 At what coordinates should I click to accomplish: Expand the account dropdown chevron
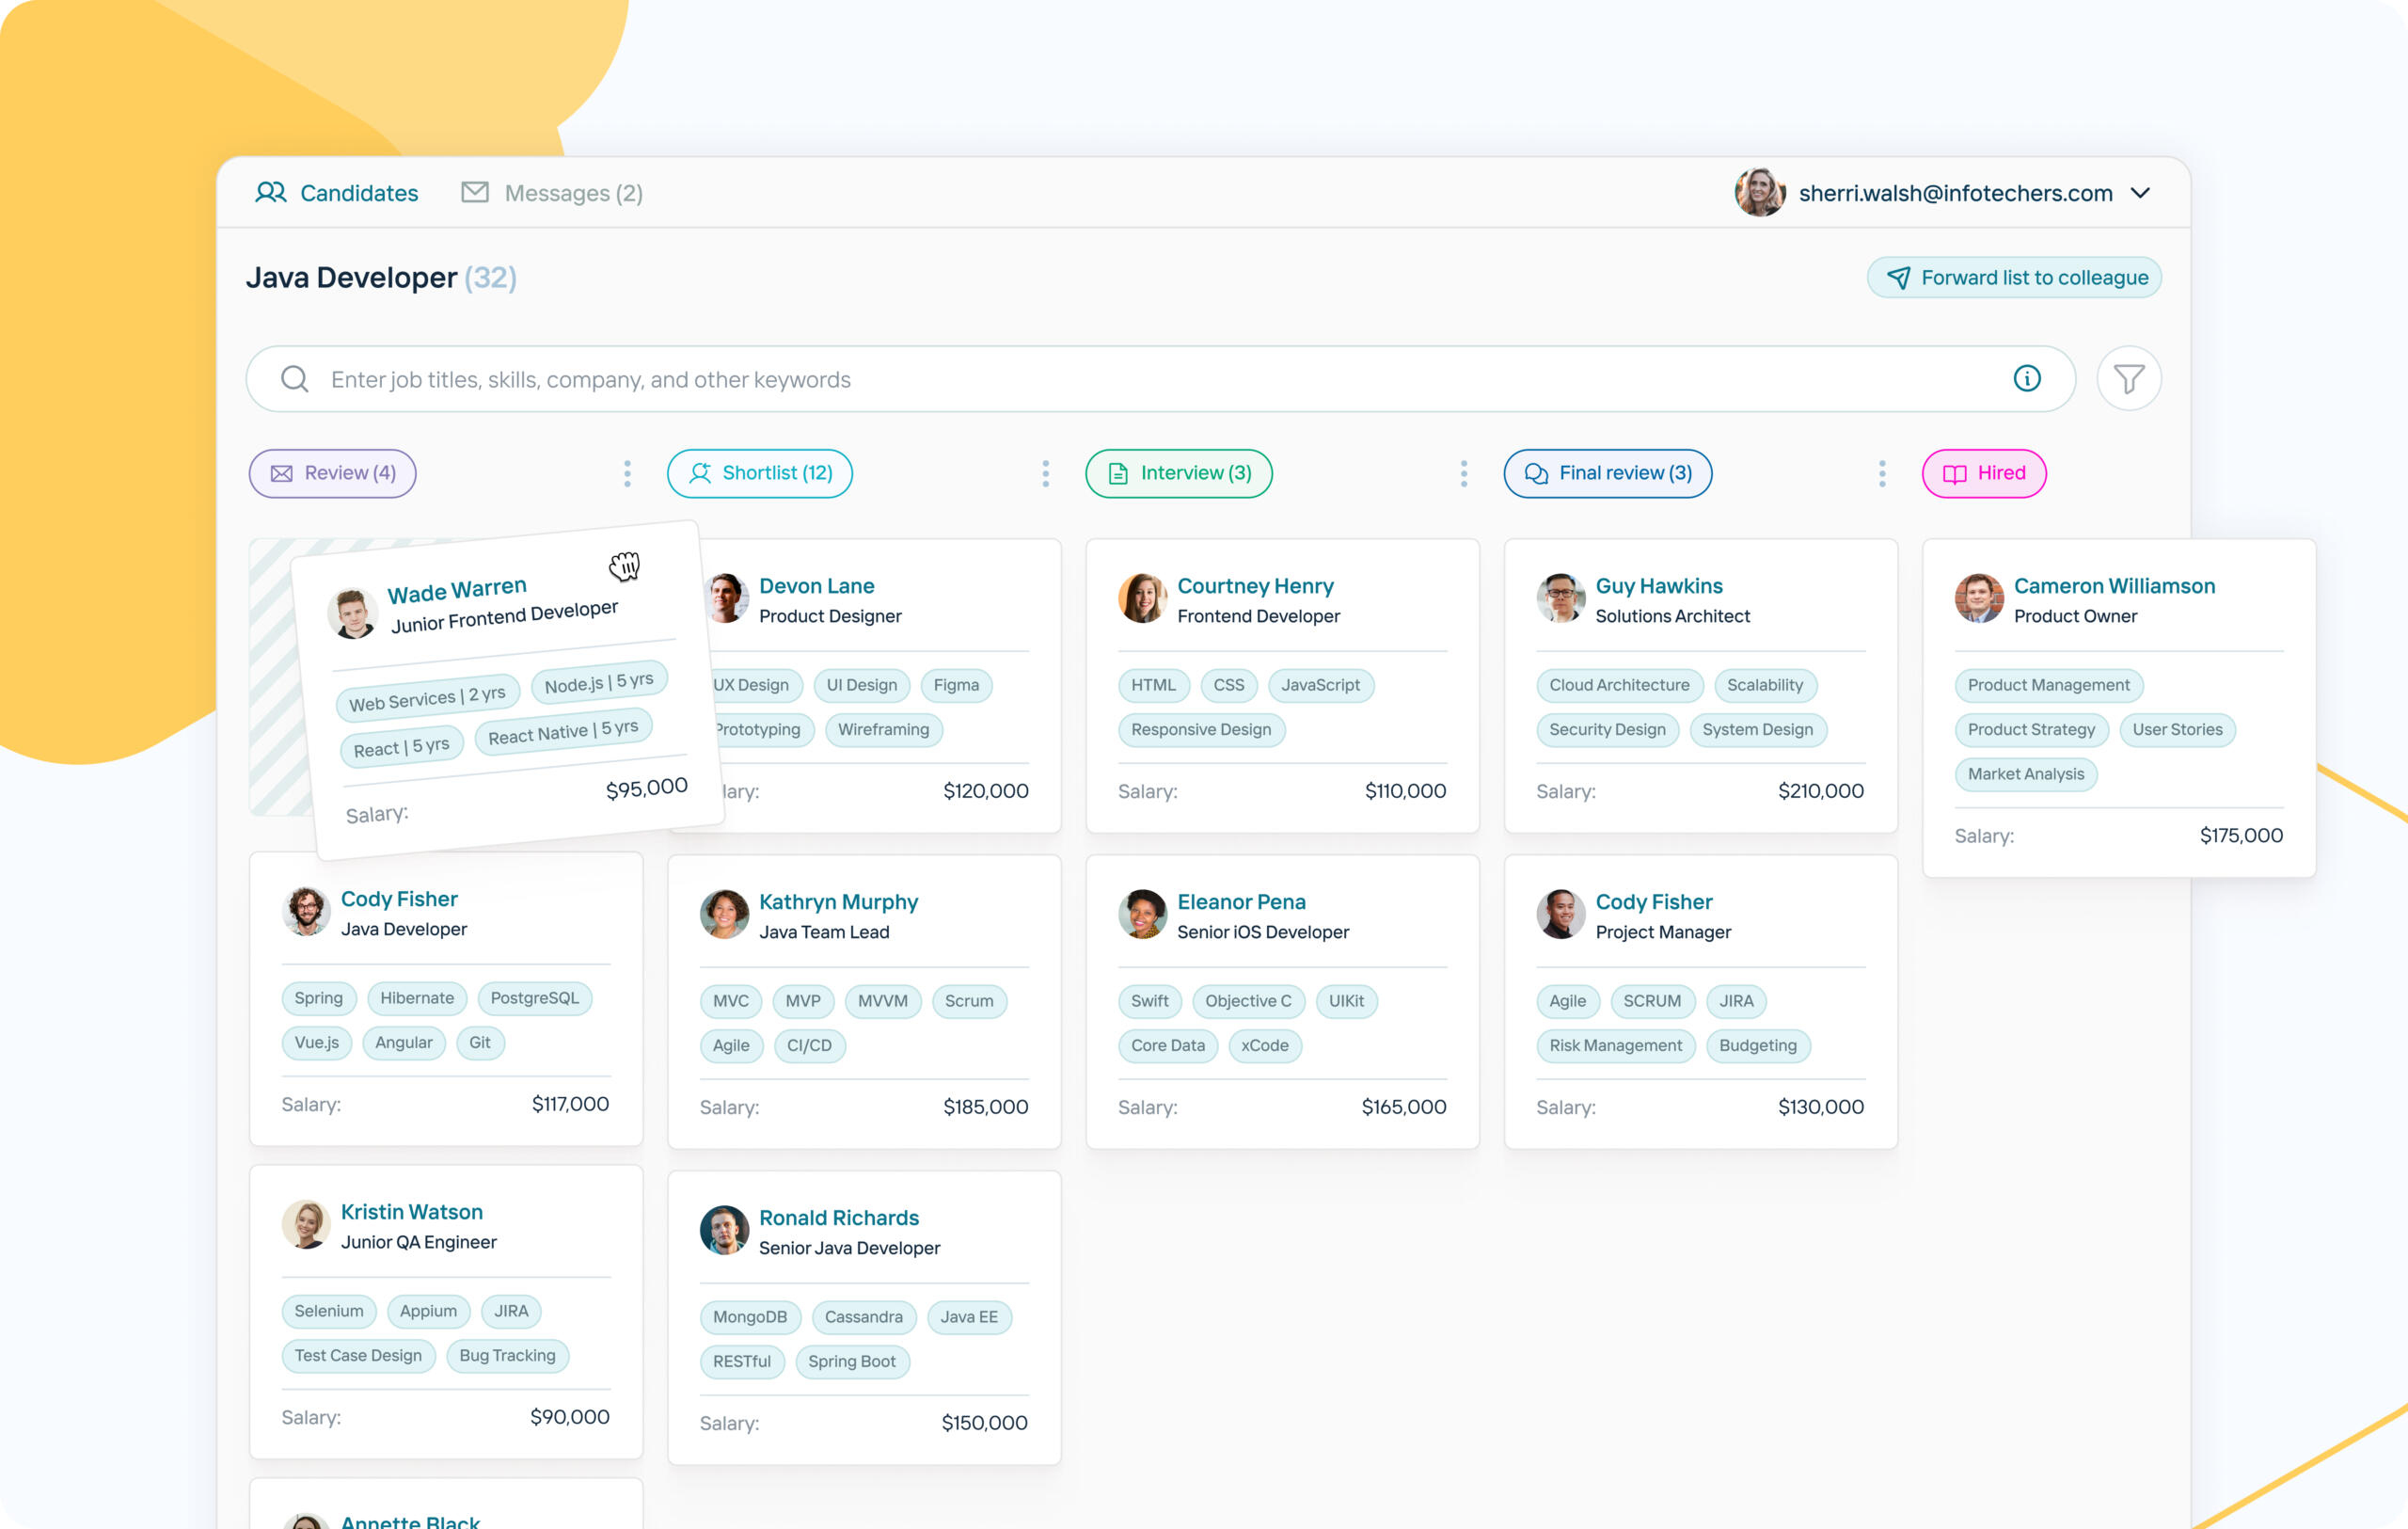point(2140,193)
